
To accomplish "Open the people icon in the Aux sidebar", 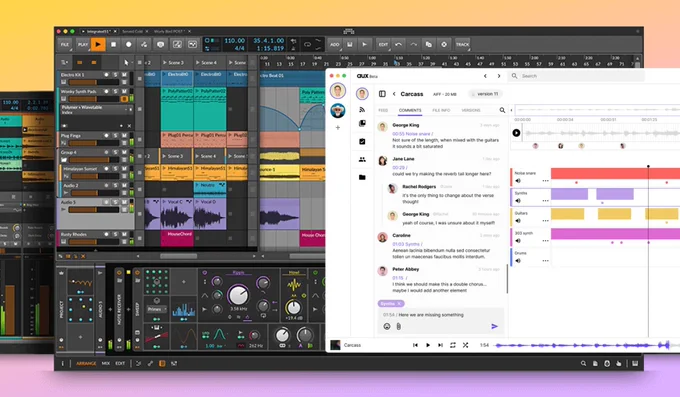I will [362, 160].
